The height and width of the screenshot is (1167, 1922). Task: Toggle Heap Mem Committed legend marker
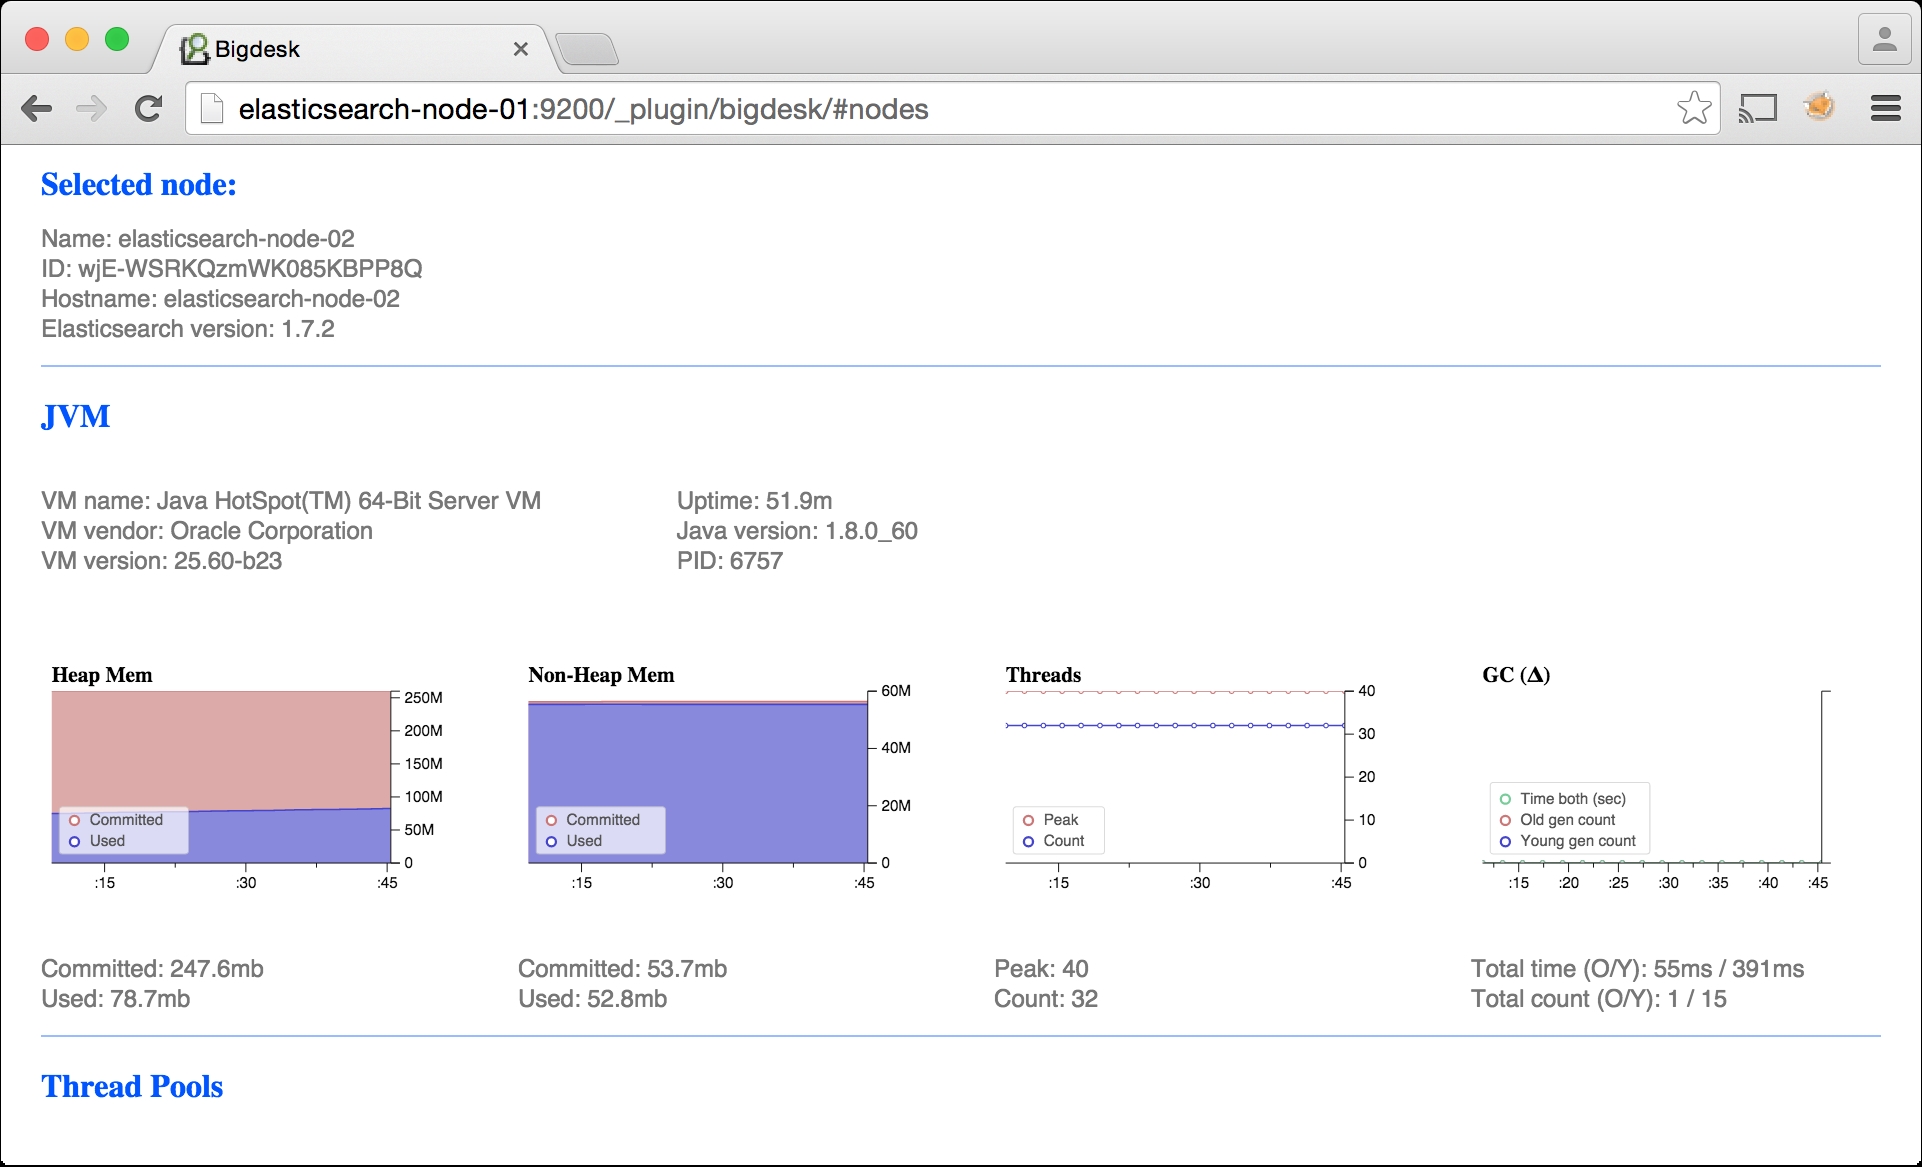point(75,820)
